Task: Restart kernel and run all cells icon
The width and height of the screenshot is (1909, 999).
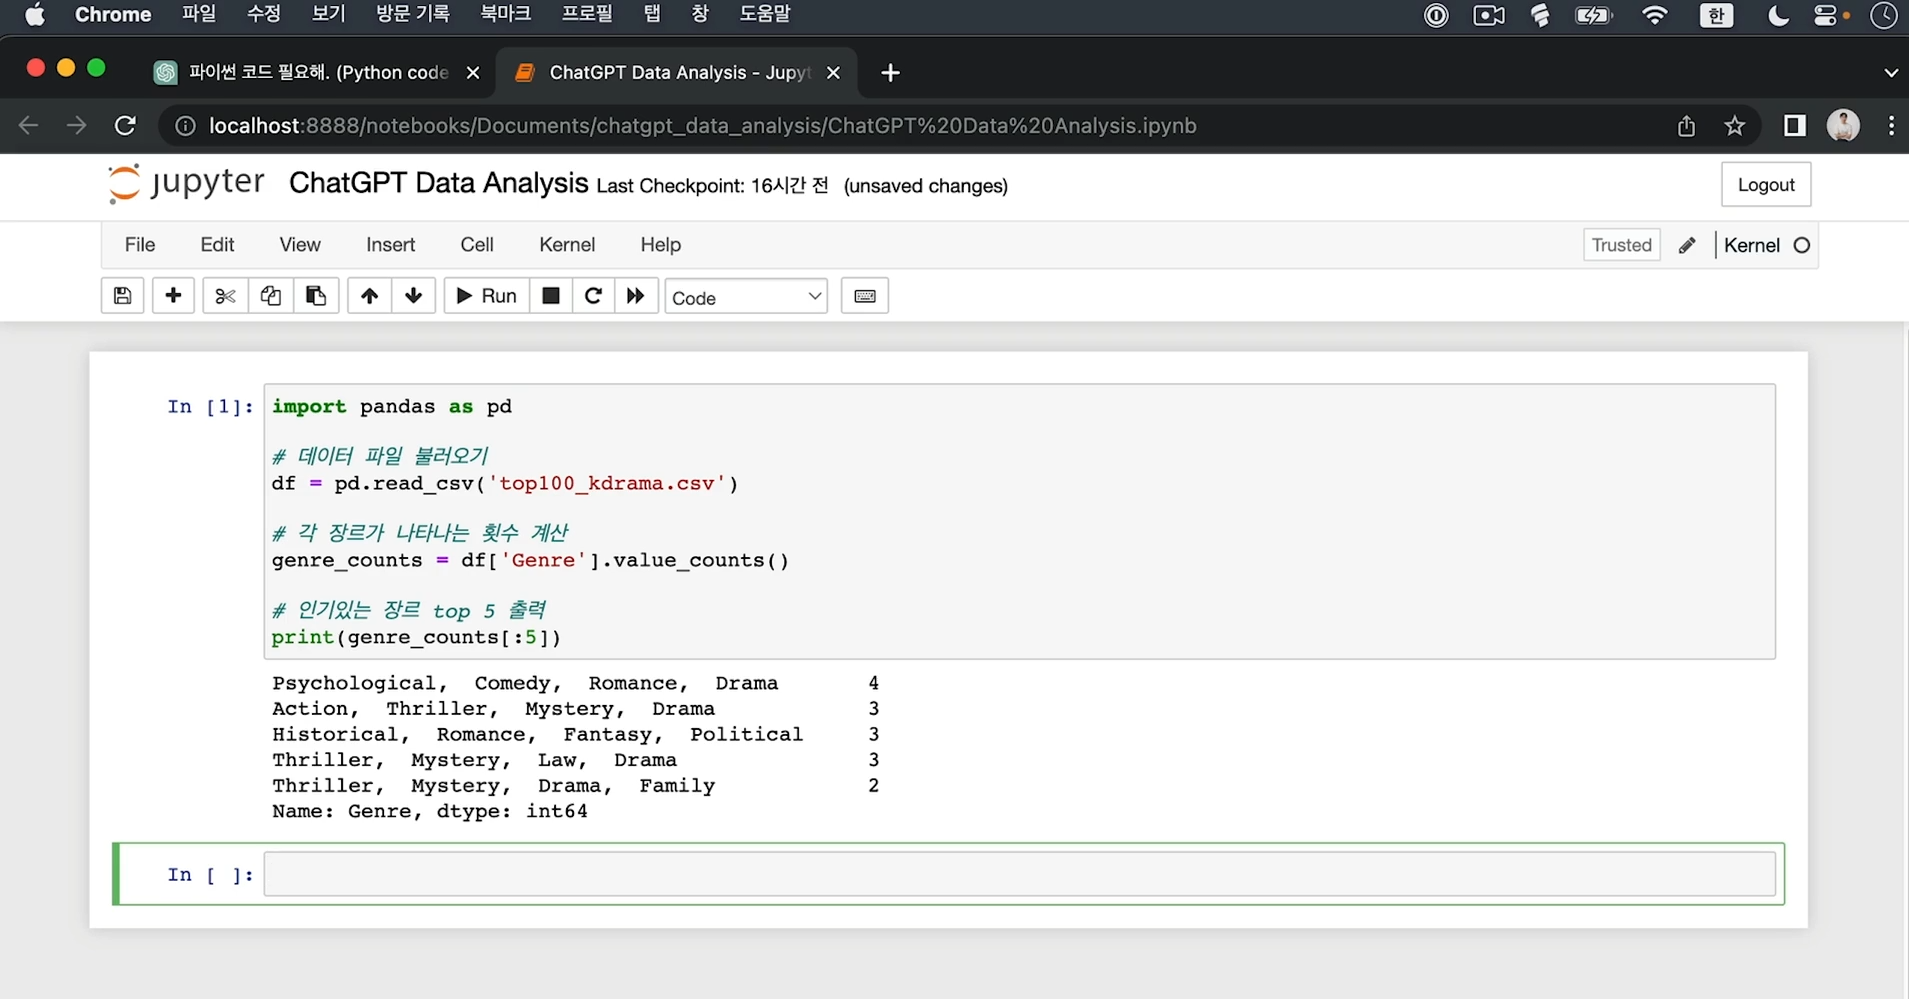Action: [636, 296]
